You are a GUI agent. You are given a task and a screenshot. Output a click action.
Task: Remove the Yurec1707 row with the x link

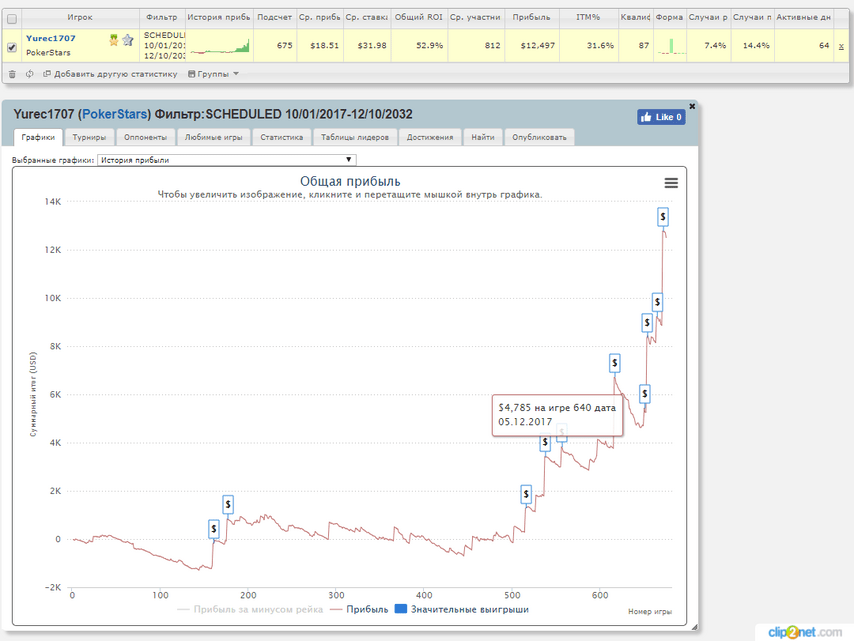tap(841, 46)
